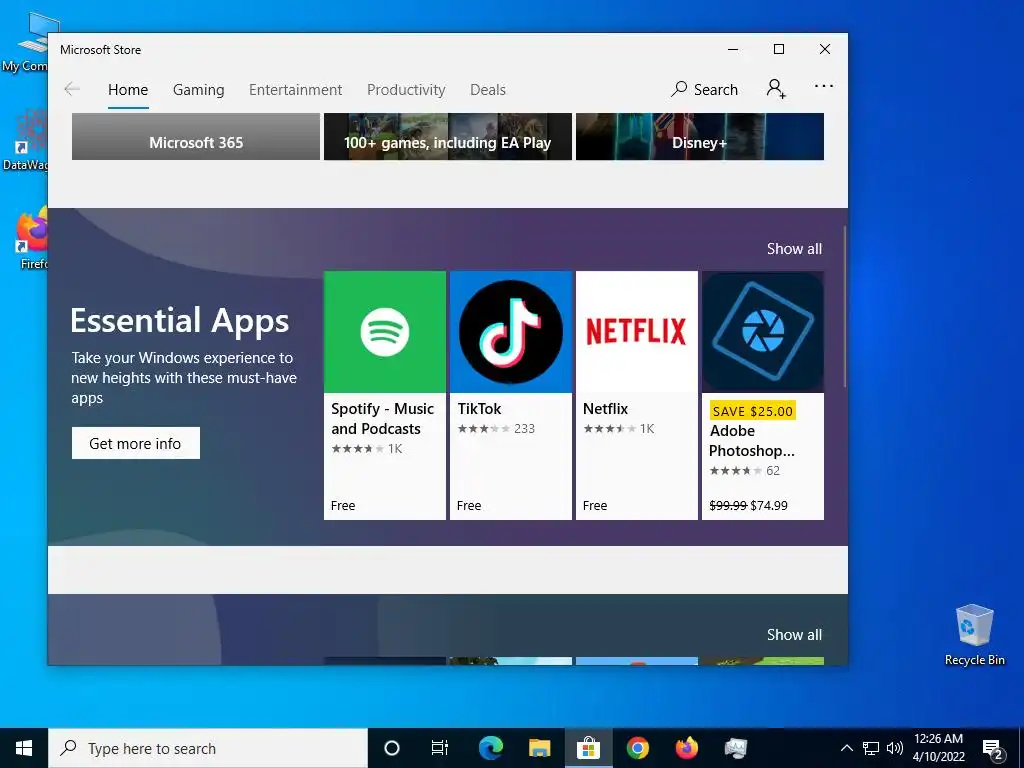Open the monitor app icon on taskbar

click(736, 748)
